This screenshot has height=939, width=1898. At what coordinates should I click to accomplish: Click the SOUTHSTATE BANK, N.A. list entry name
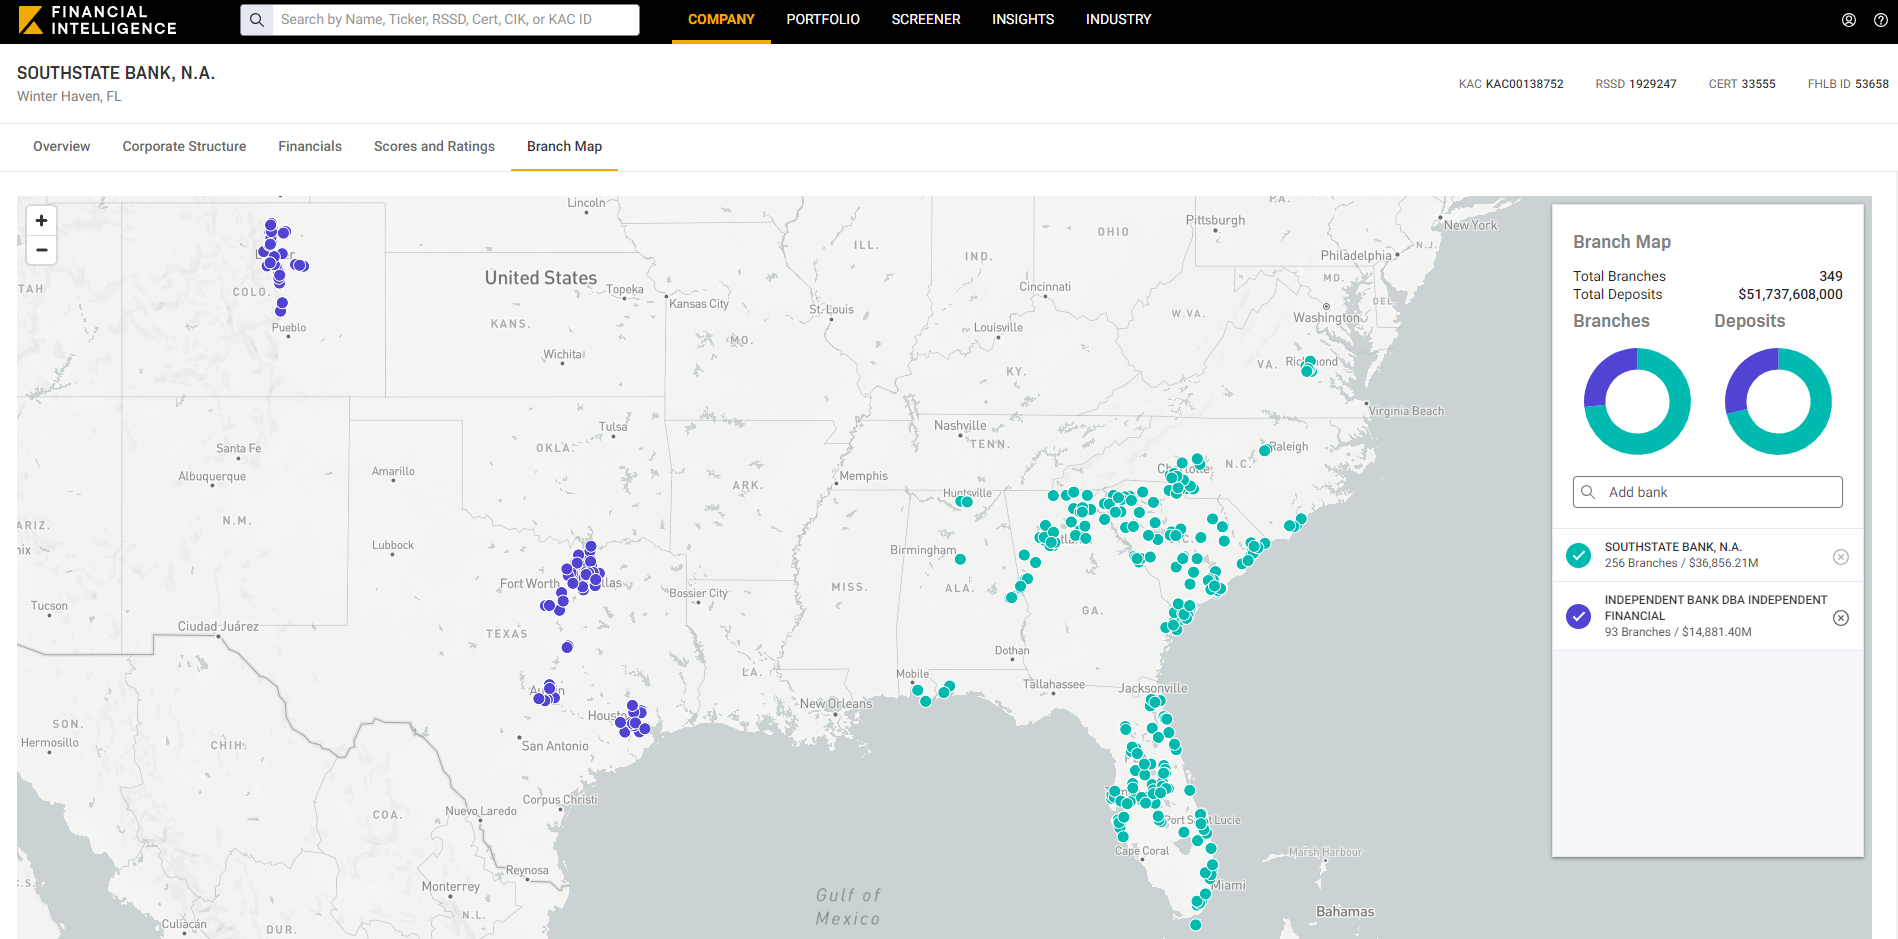(x=1673, y=547)
